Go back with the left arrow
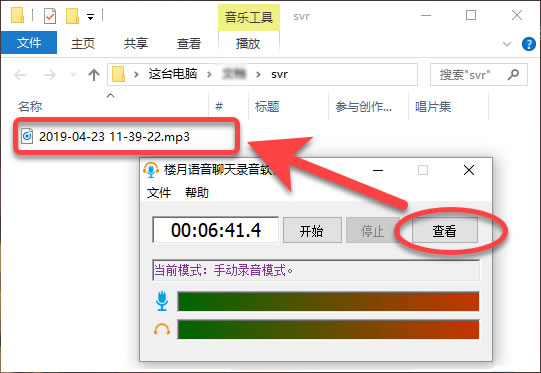Image resolution: width=541 pixels, height=373 pixels. [x=20, y=75]
